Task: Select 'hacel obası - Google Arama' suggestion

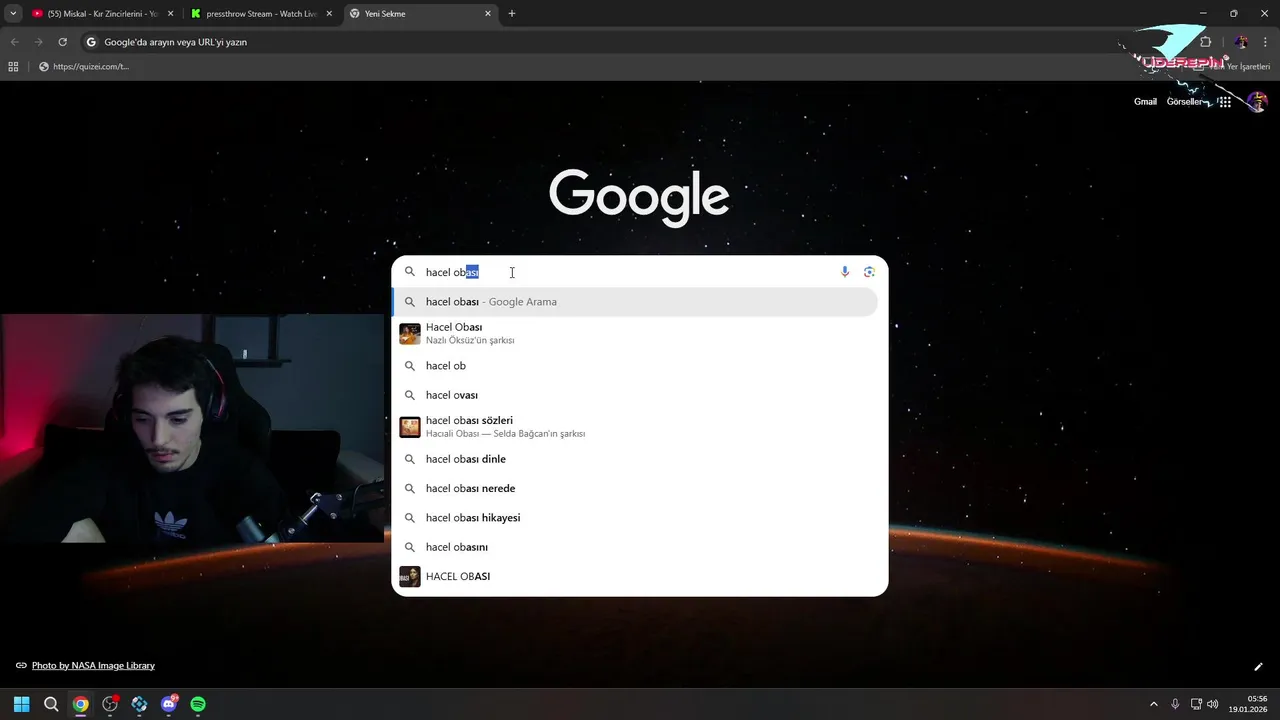Action: coord(635,302)
